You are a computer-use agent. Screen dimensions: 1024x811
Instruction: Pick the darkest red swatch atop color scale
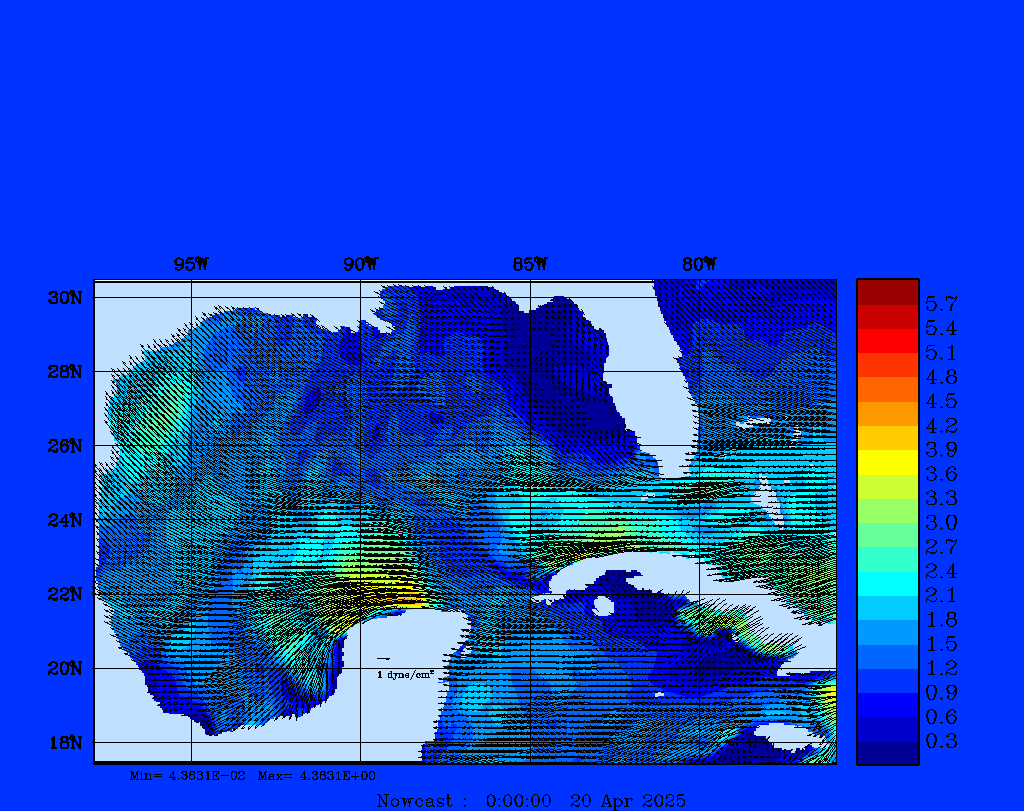tap(887, 292)
